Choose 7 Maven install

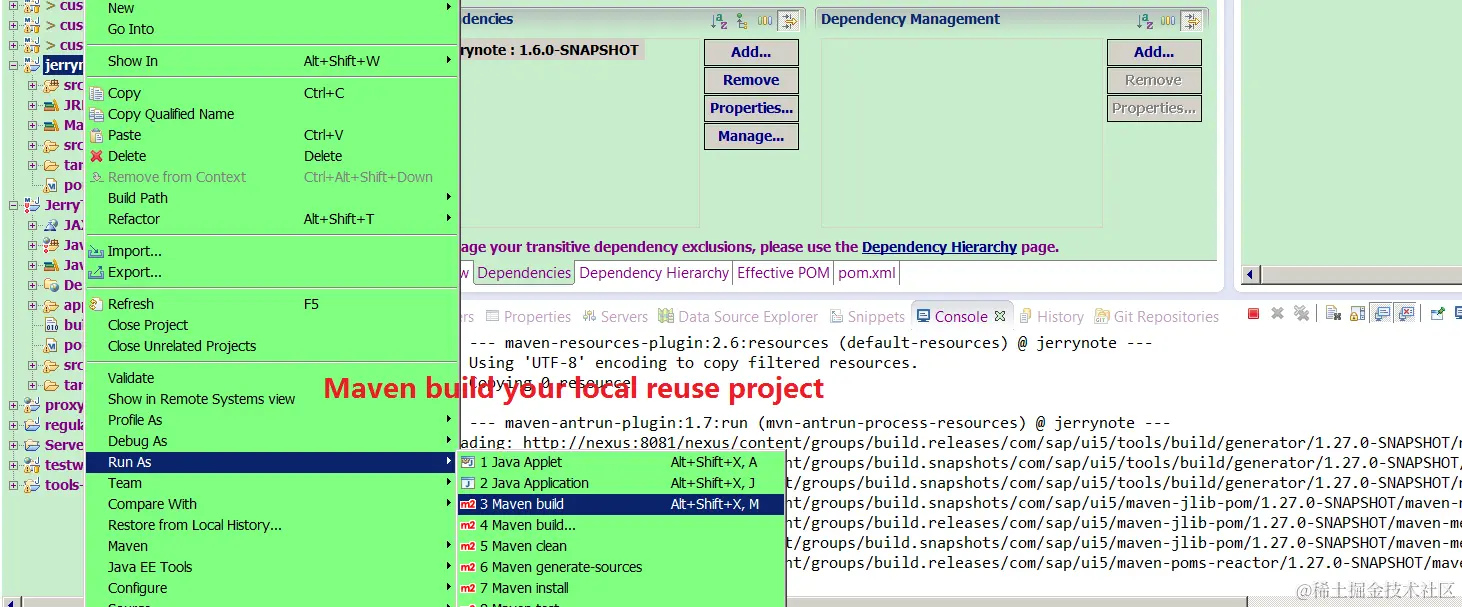621,588
